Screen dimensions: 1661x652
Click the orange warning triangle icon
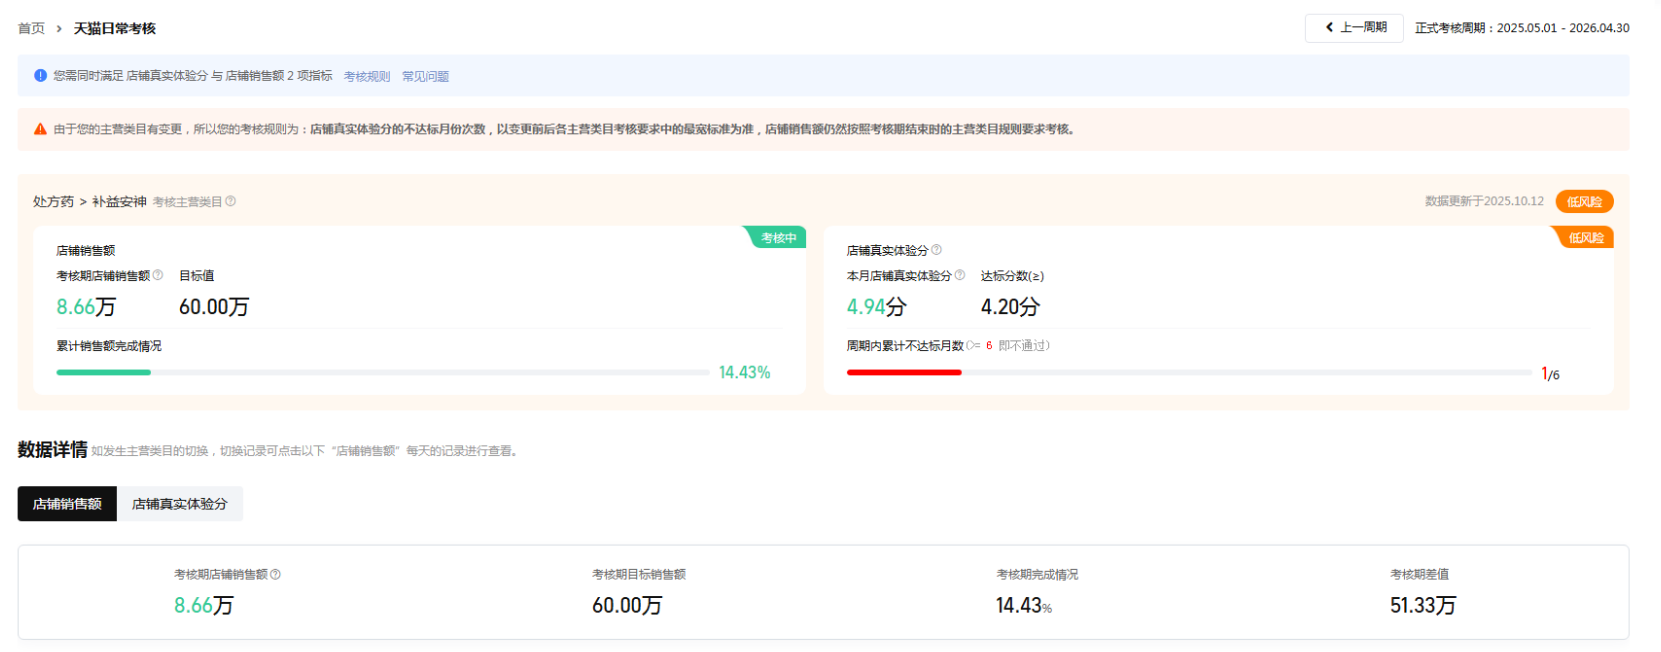click(x=40, y=129)
